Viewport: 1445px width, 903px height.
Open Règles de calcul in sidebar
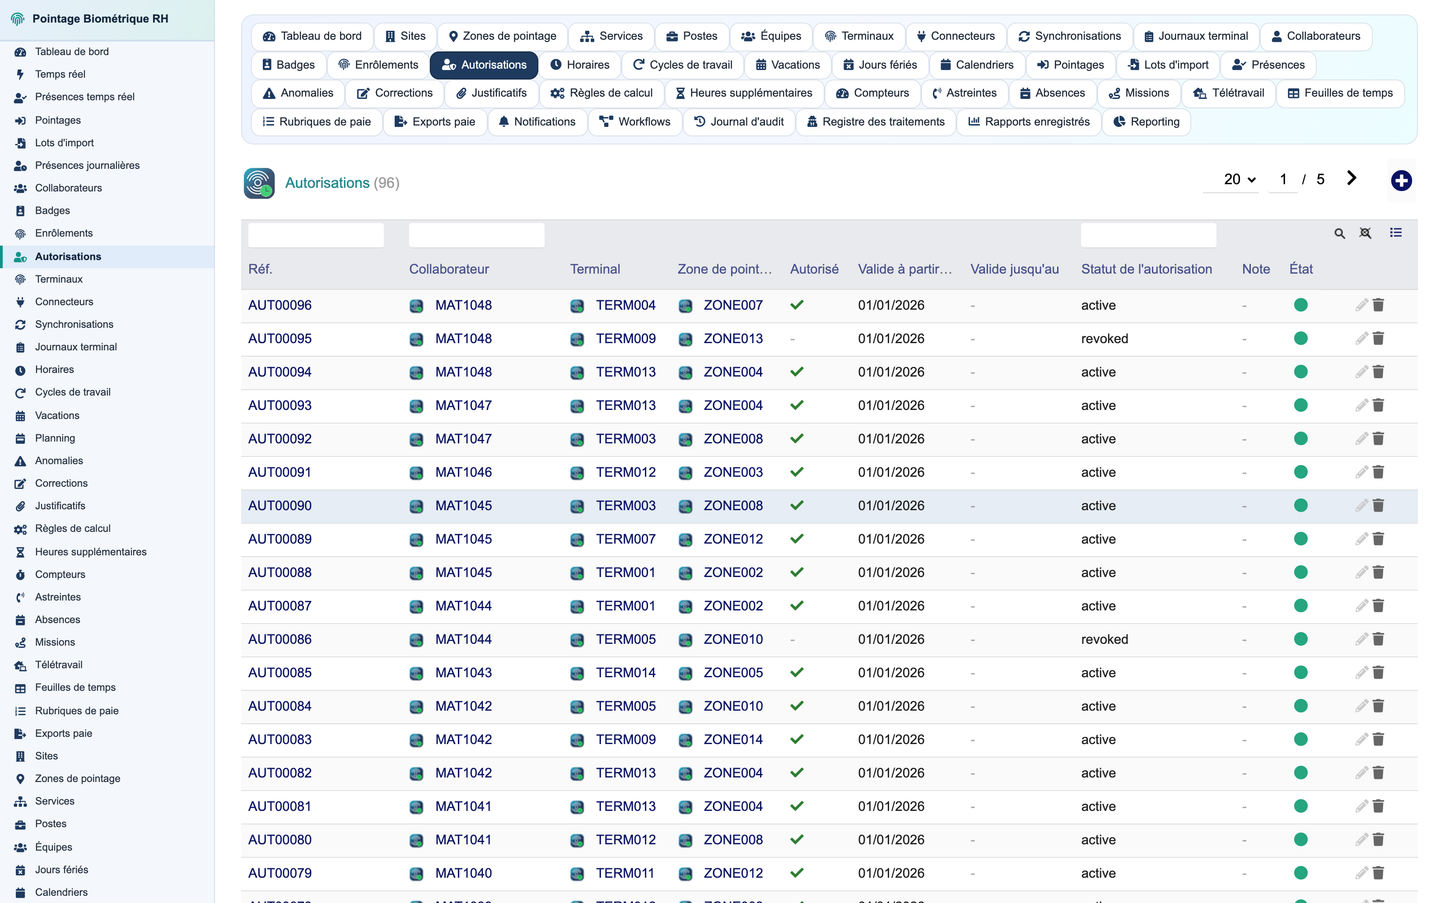tap(73, 528)
